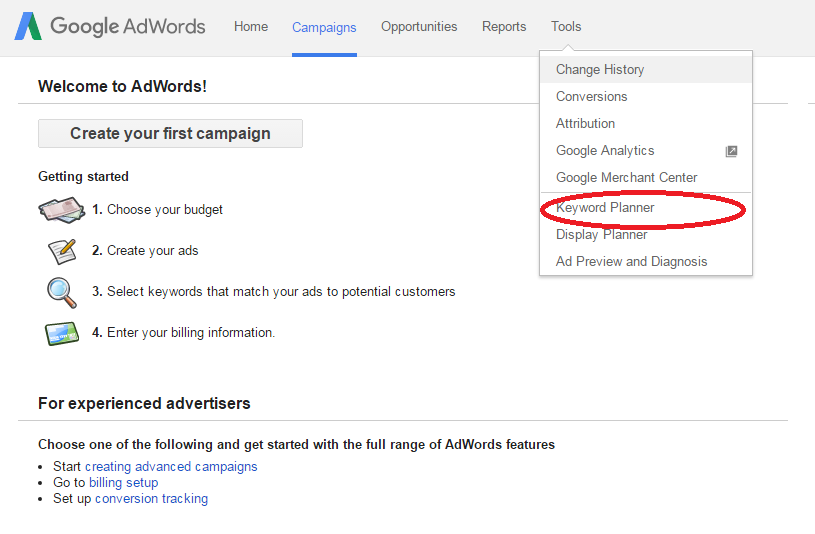
Task: Switch to the Campaigns tab
Action: coord(324,27)
